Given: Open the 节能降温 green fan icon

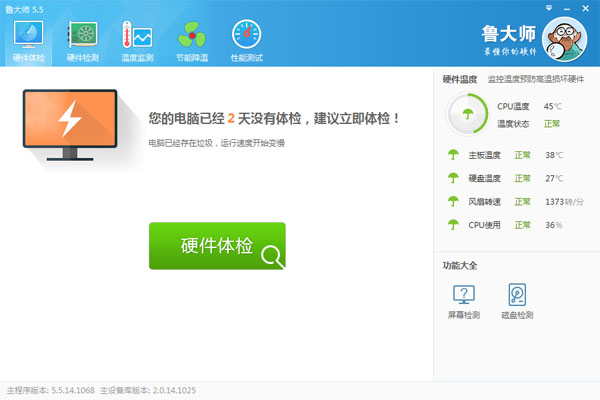Looking at the screenshot, I should tap(192, 35).
